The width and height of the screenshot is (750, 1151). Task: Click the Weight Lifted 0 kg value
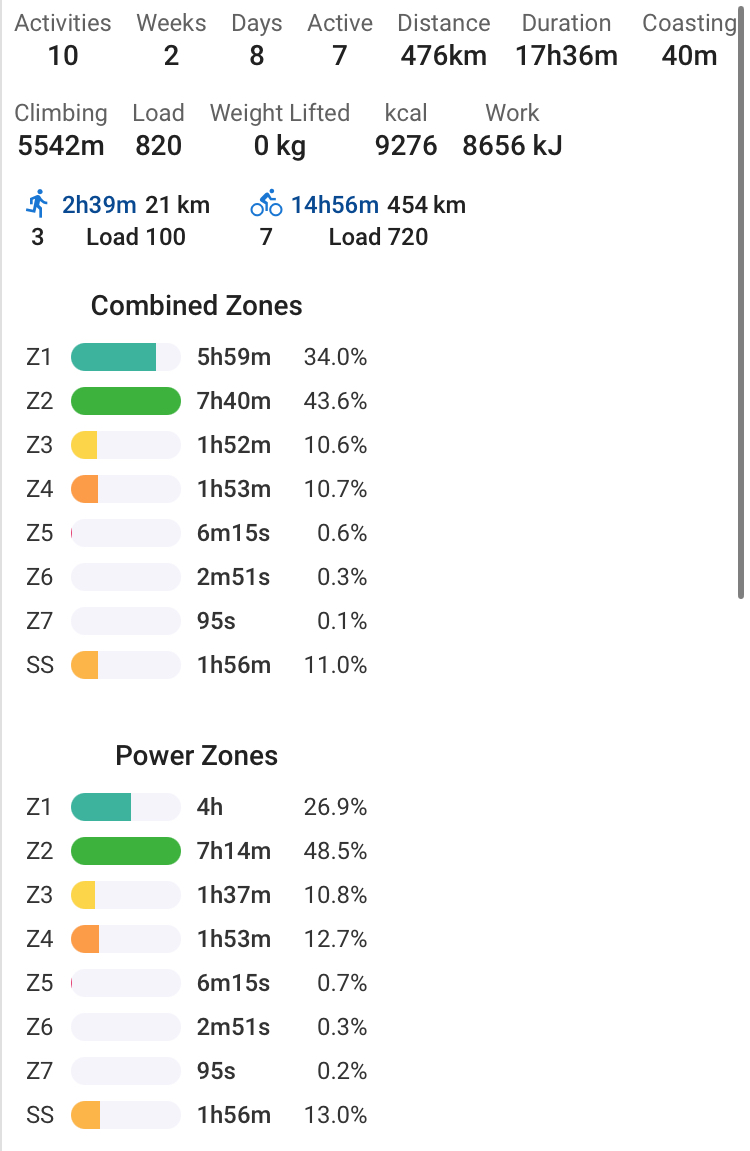pyautogui.click(x=279, y=146)
